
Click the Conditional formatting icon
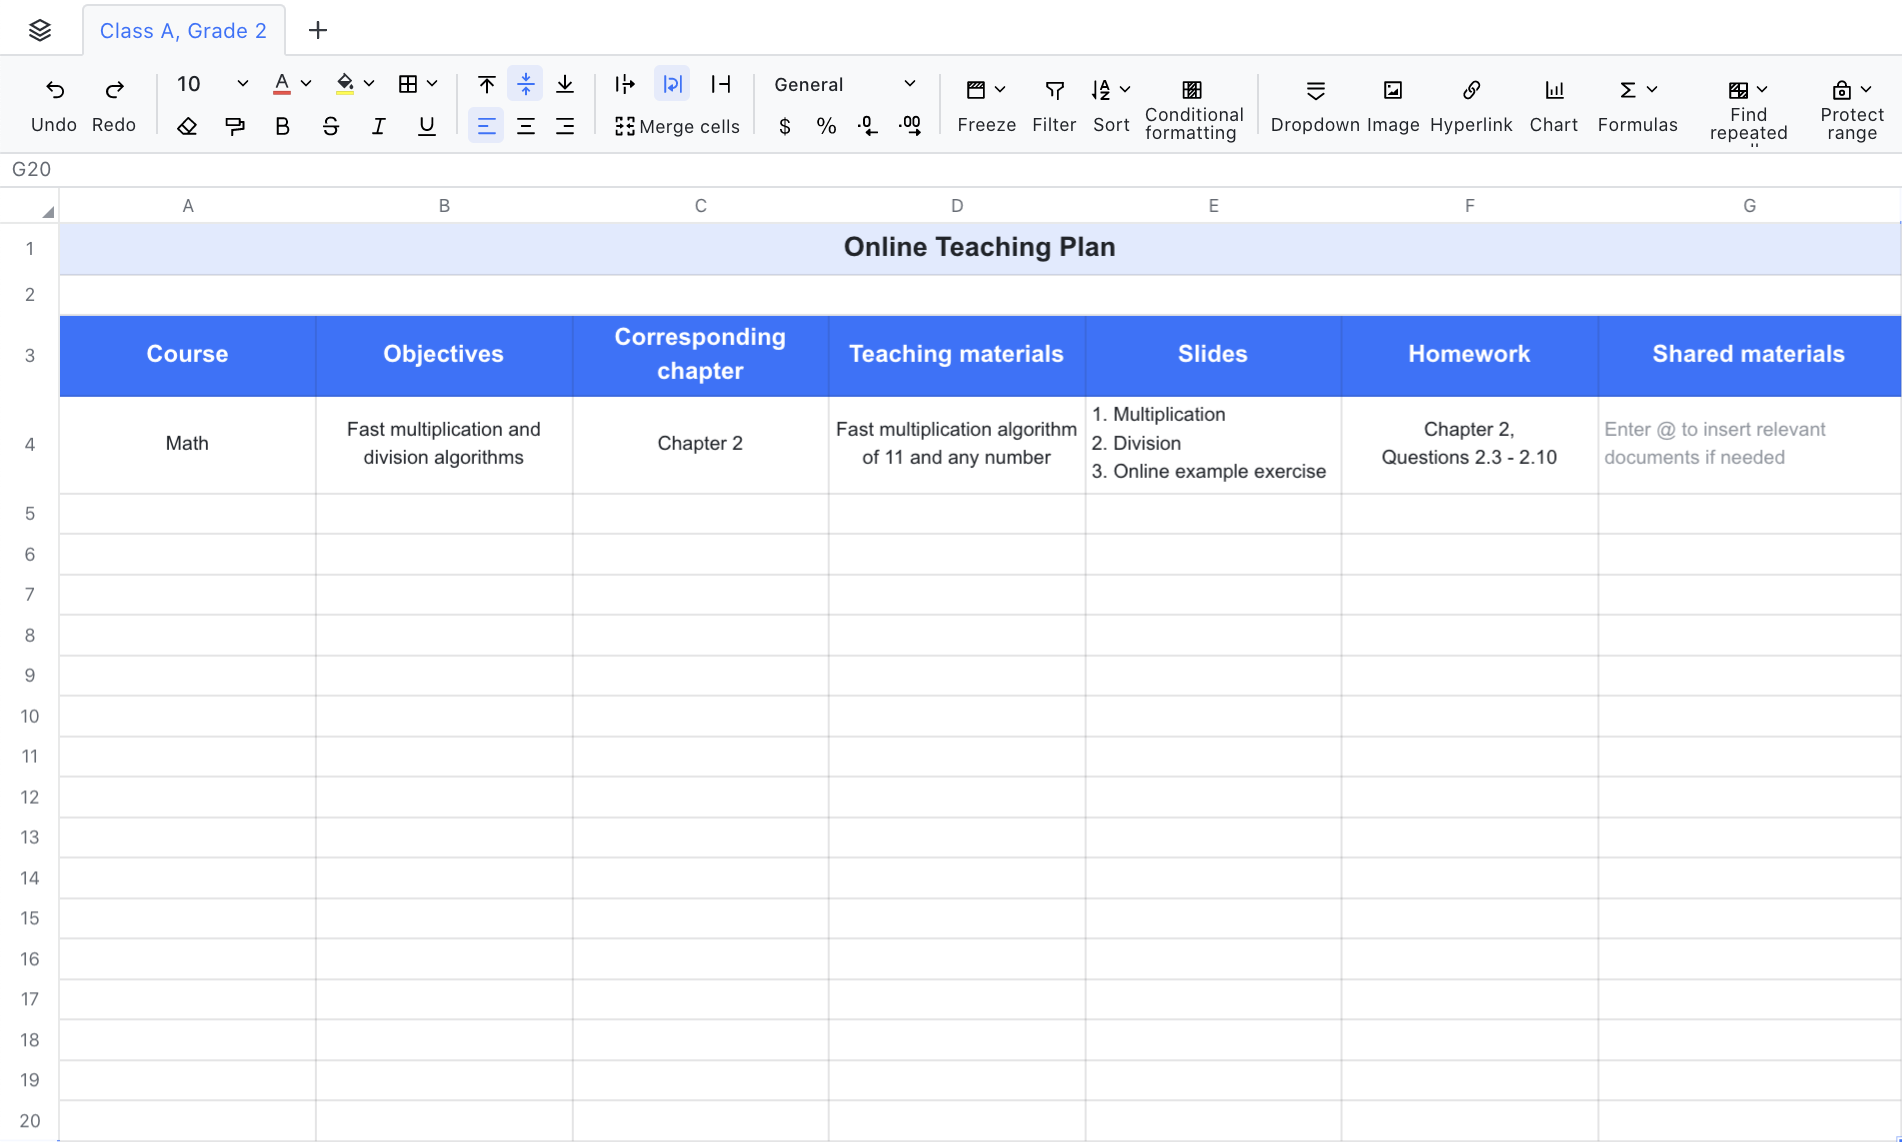pyautogui.click(x=1192, y=91)
